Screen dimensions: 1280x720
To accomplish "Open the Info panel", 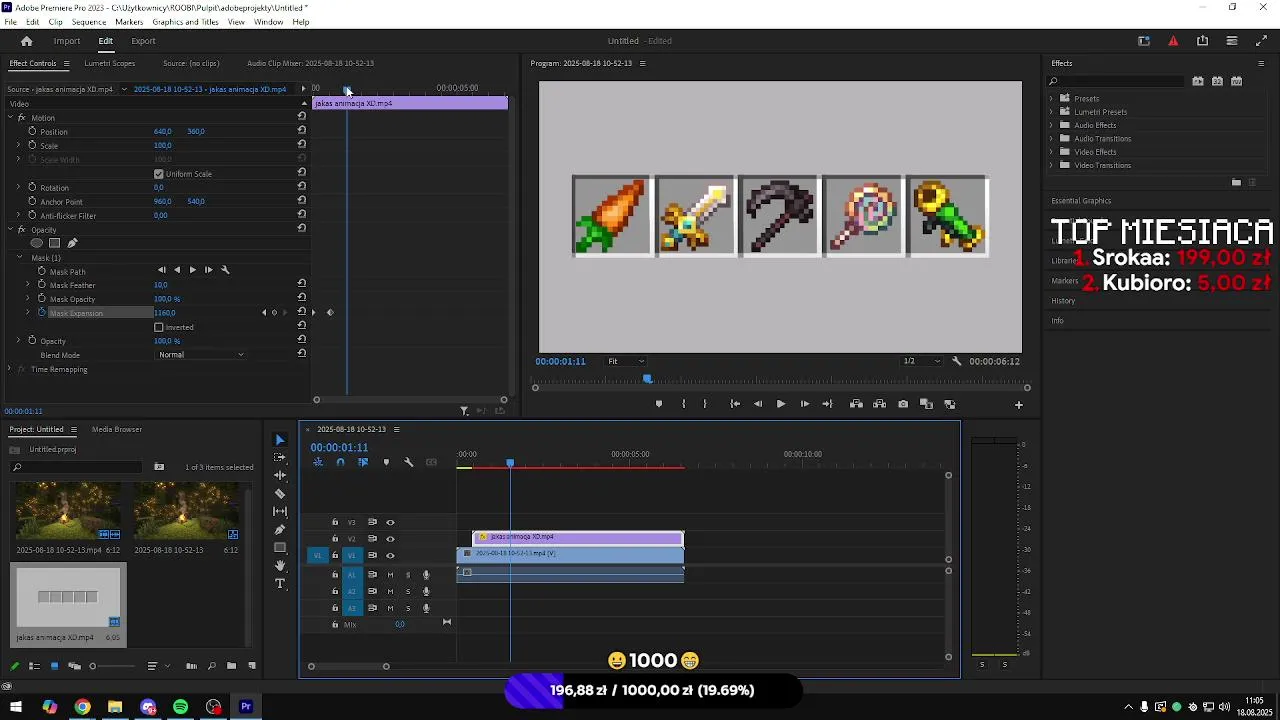I will click(x=1057, y=321).
